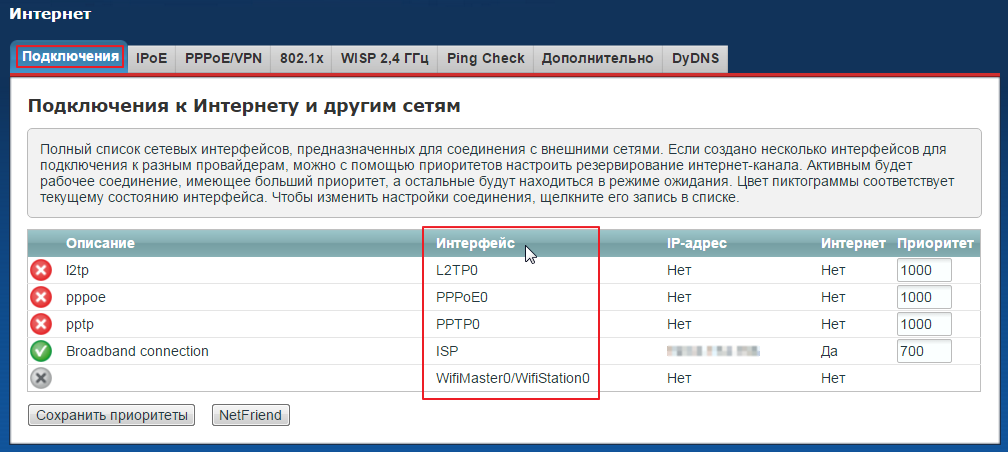Switch to the DyDNS tab
The width and height of the screenshot is (1008, 452).
click(694, 58)
